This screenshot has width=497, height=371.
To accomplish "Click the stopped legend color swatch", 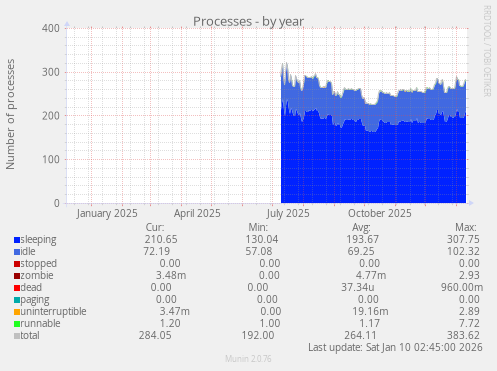I will click(17, 264).
